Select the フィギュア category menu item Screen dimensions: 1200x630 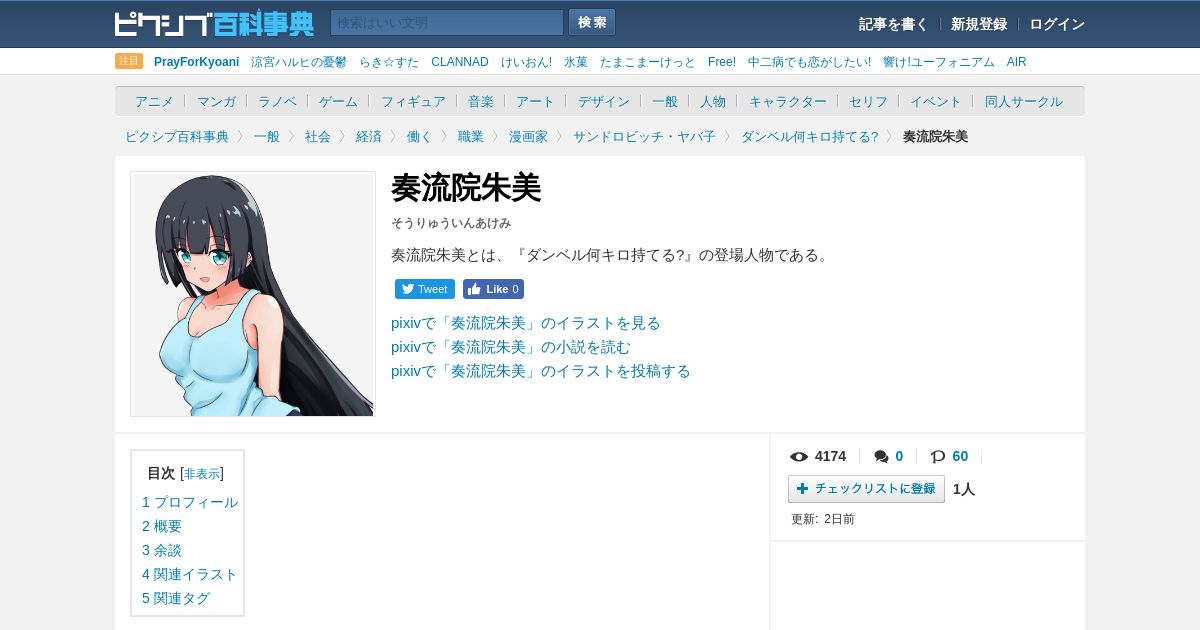click(413, 101)
